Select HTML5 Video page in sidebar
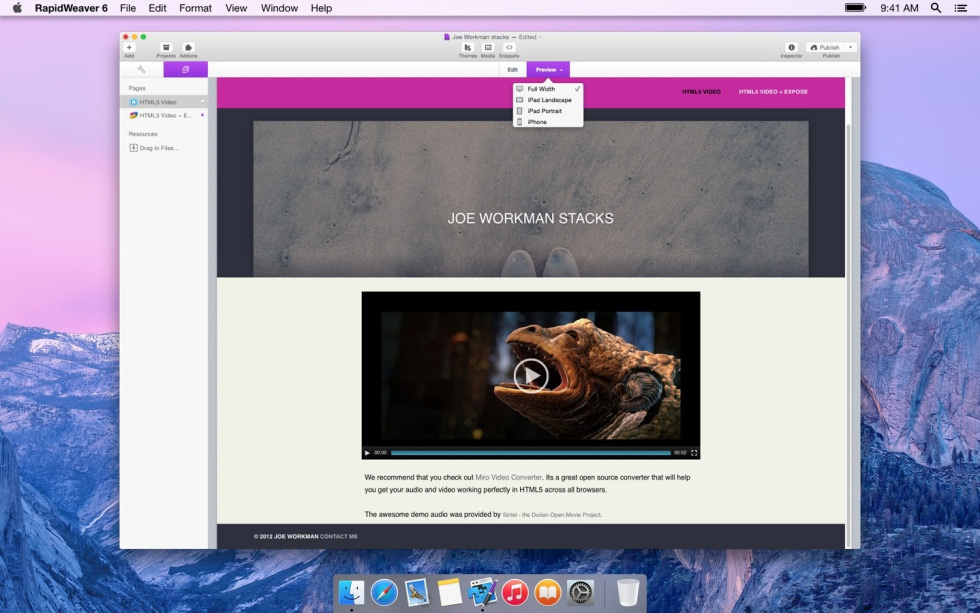The height and width of the screenshot is (613, 980). click(164, 102)
